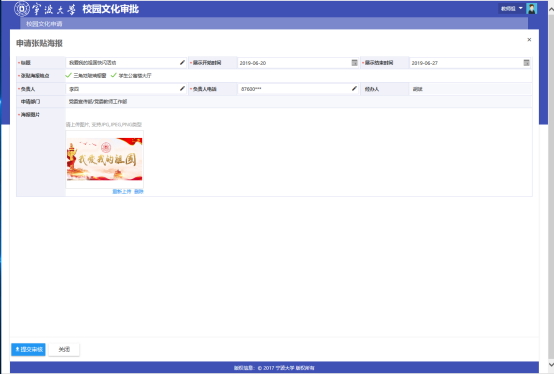The image size is (554, 374).
Task: Click the 提交审核 submit button
Action: click(x=28, y=349)
